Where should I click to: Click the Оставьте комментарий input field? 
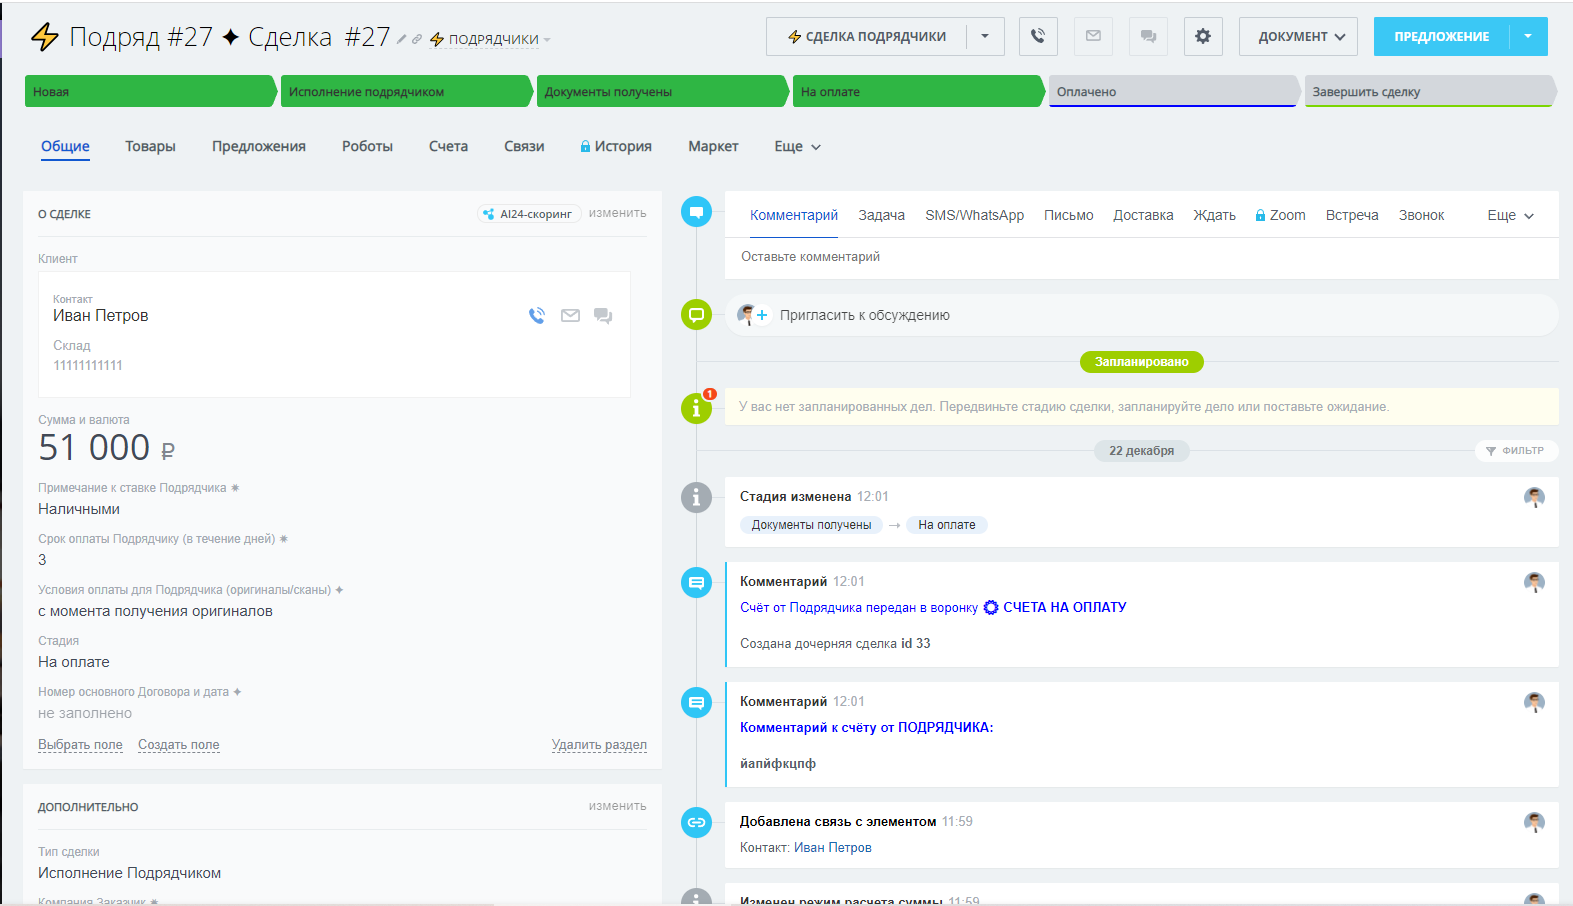1140,257
